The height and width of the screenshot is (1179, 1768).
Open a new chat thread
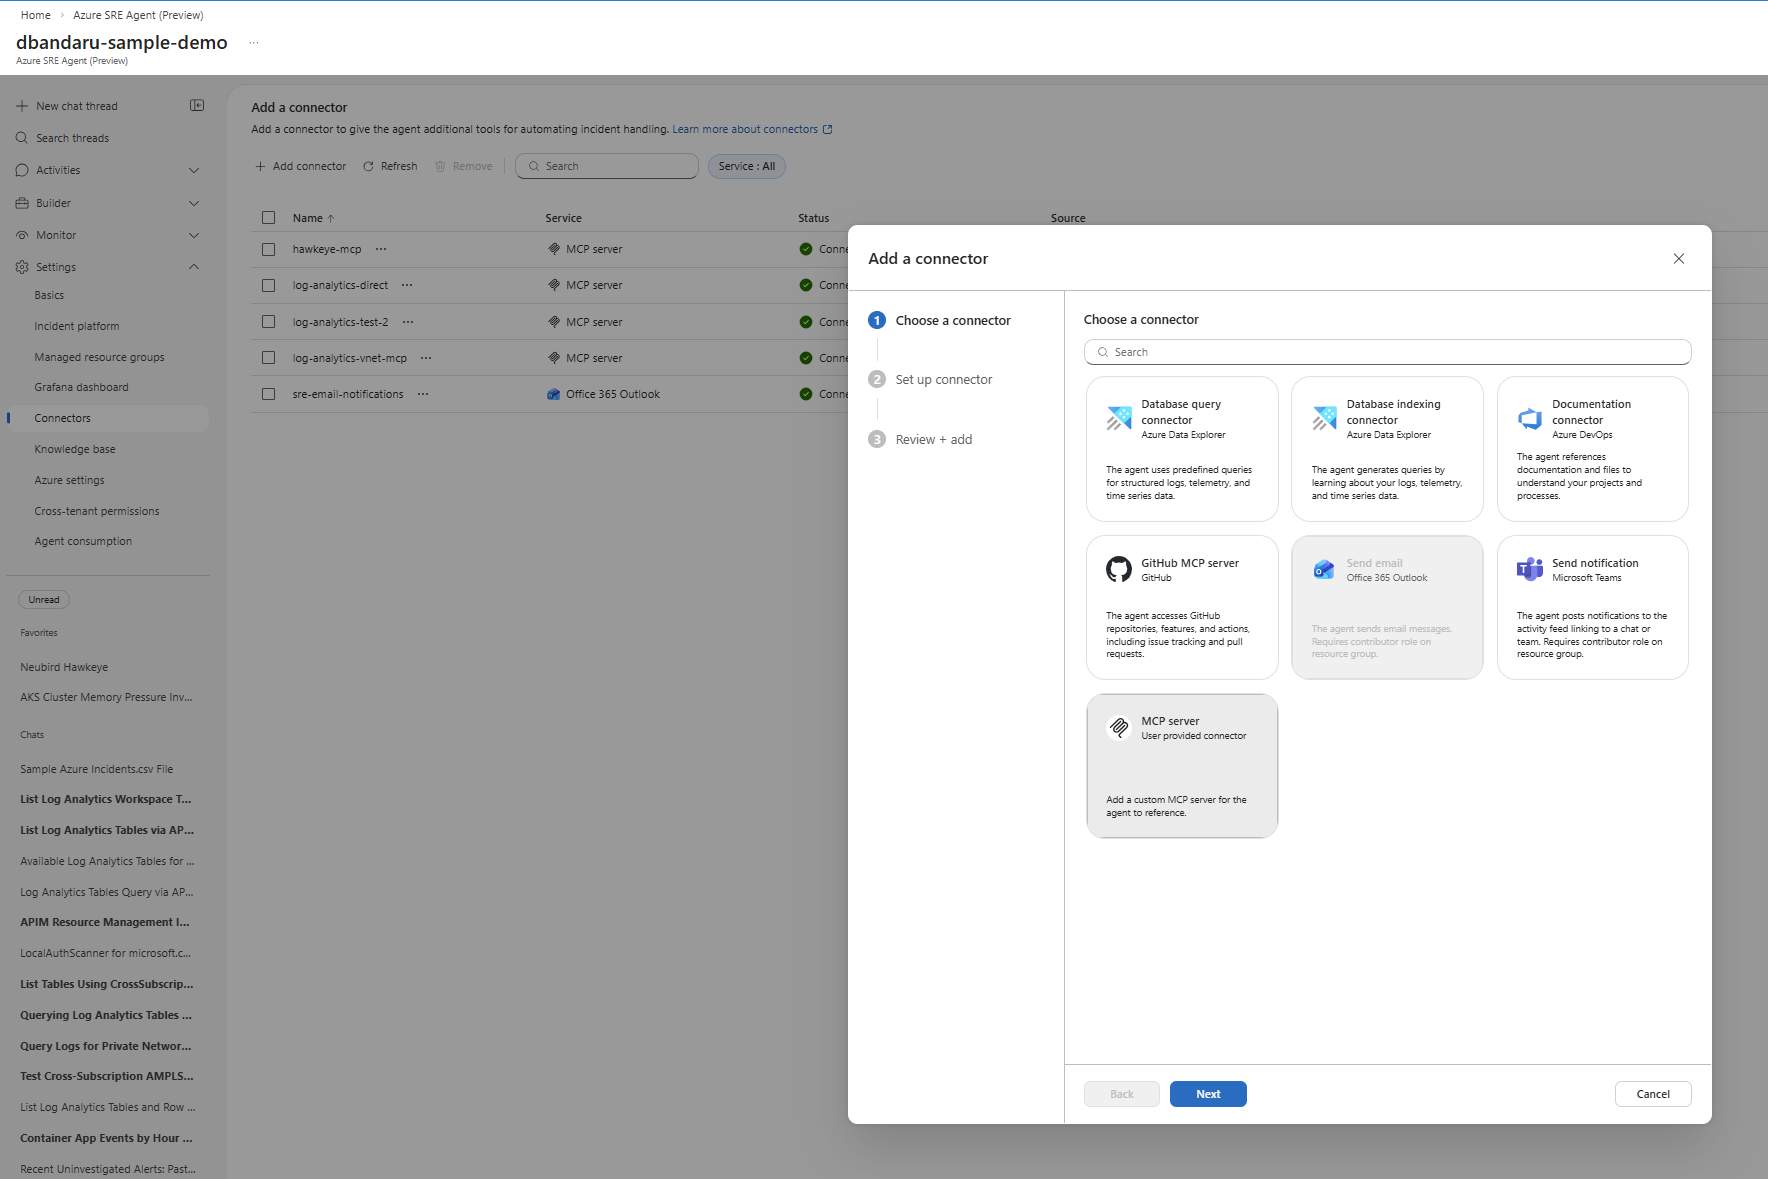pos(76,105)
